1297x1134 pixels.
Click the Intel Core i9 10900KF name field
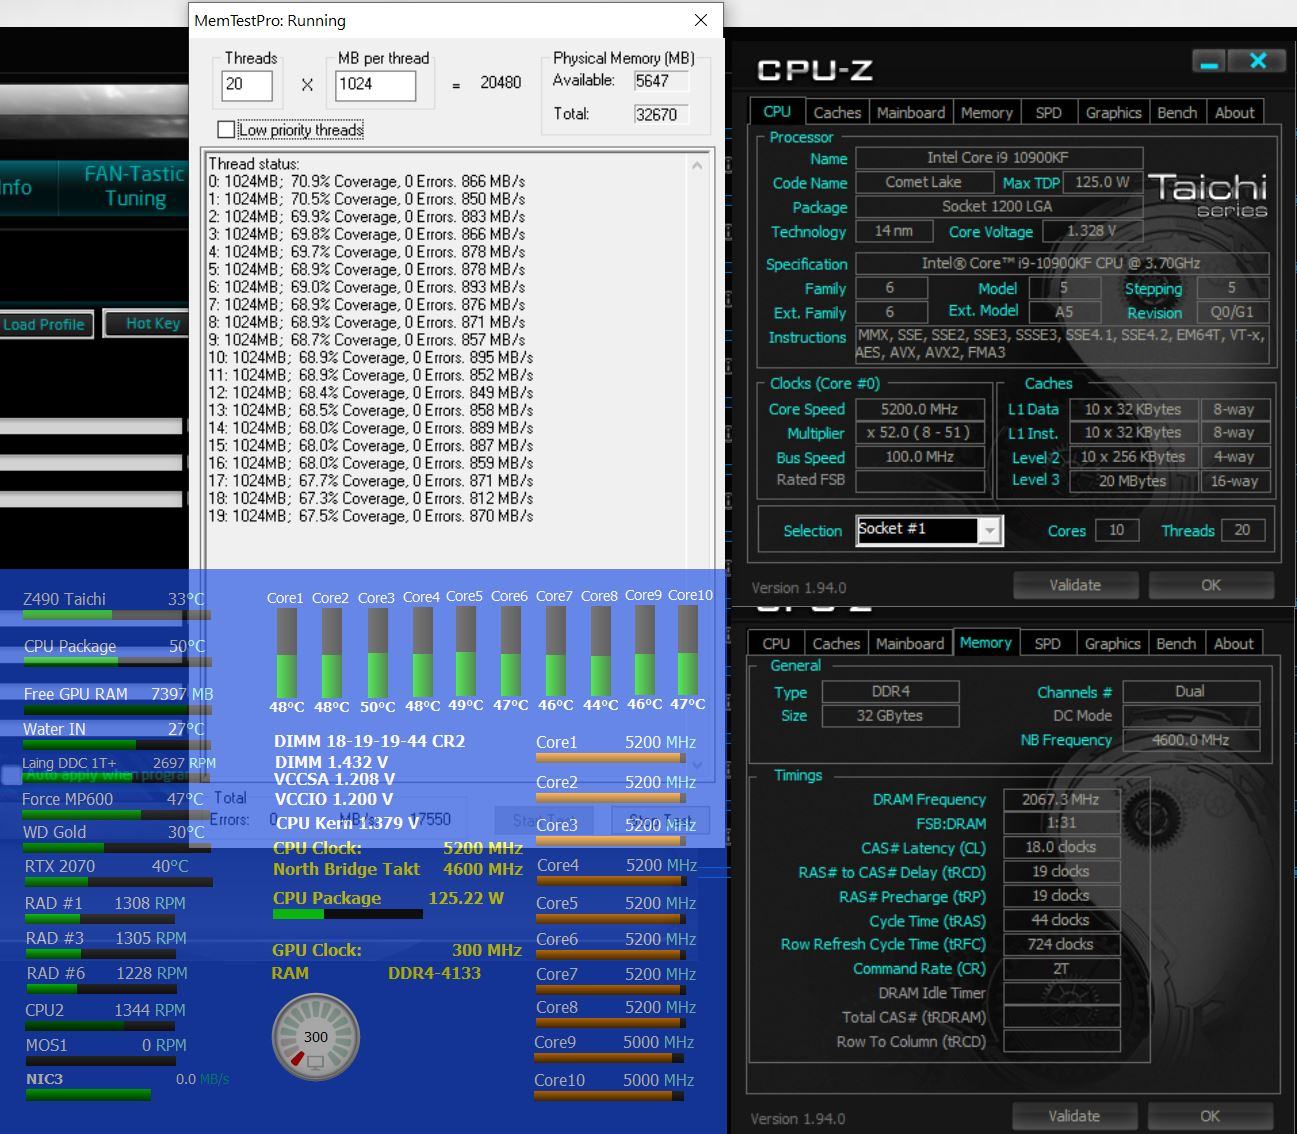(x=999, y=158)
